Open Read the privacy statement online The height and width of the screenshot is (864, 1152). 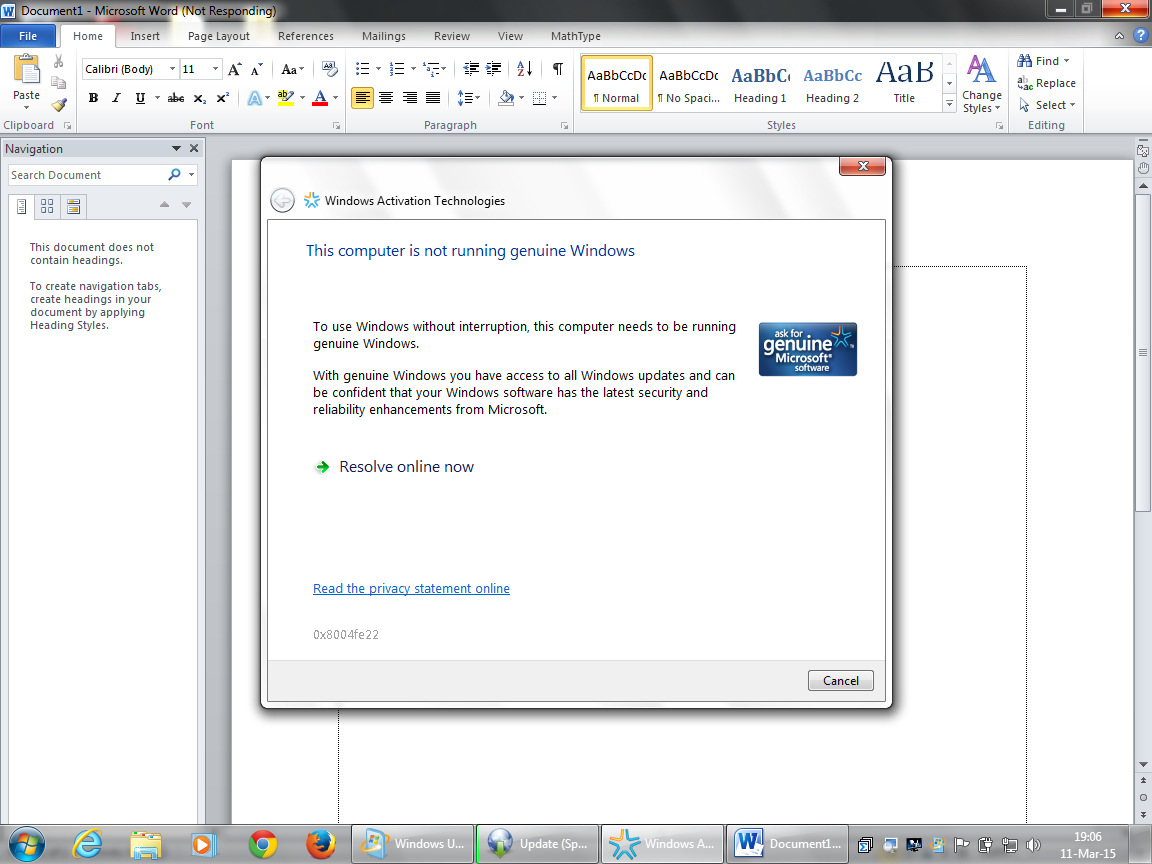point(411,588)
